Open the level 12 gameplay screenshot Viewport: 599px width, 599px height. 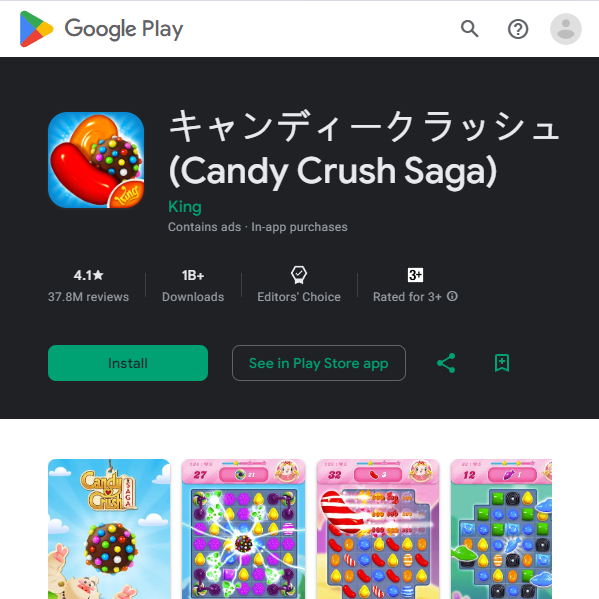pyautogui.click(x=501, y=529)
